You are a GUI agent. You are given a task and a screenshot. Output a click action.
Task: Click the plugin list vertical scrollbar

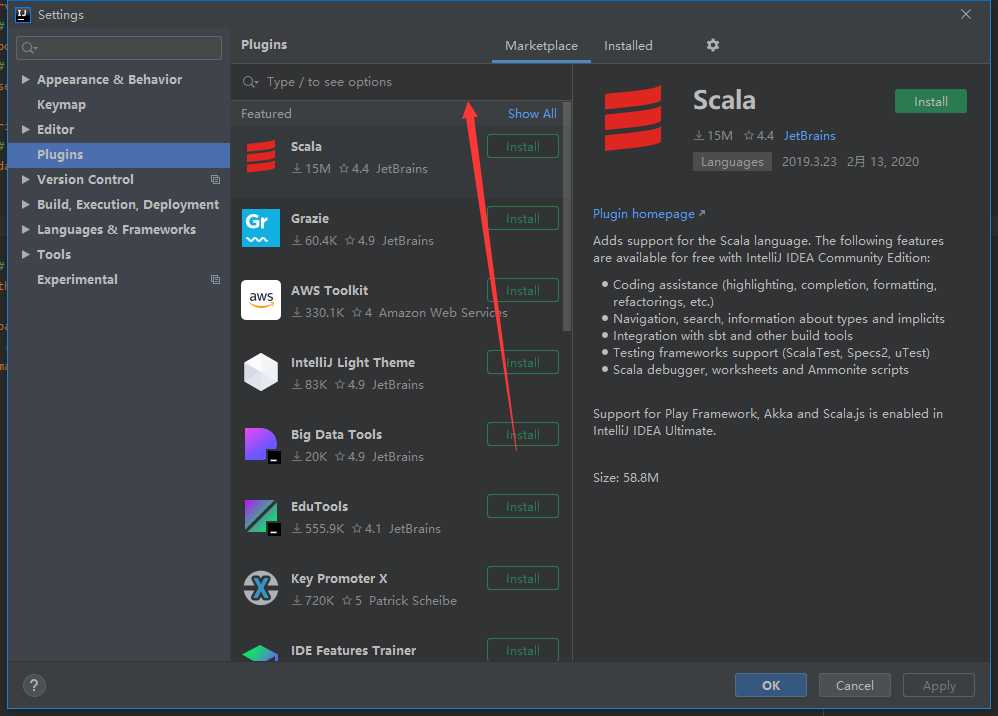click(x=566, y=216)
